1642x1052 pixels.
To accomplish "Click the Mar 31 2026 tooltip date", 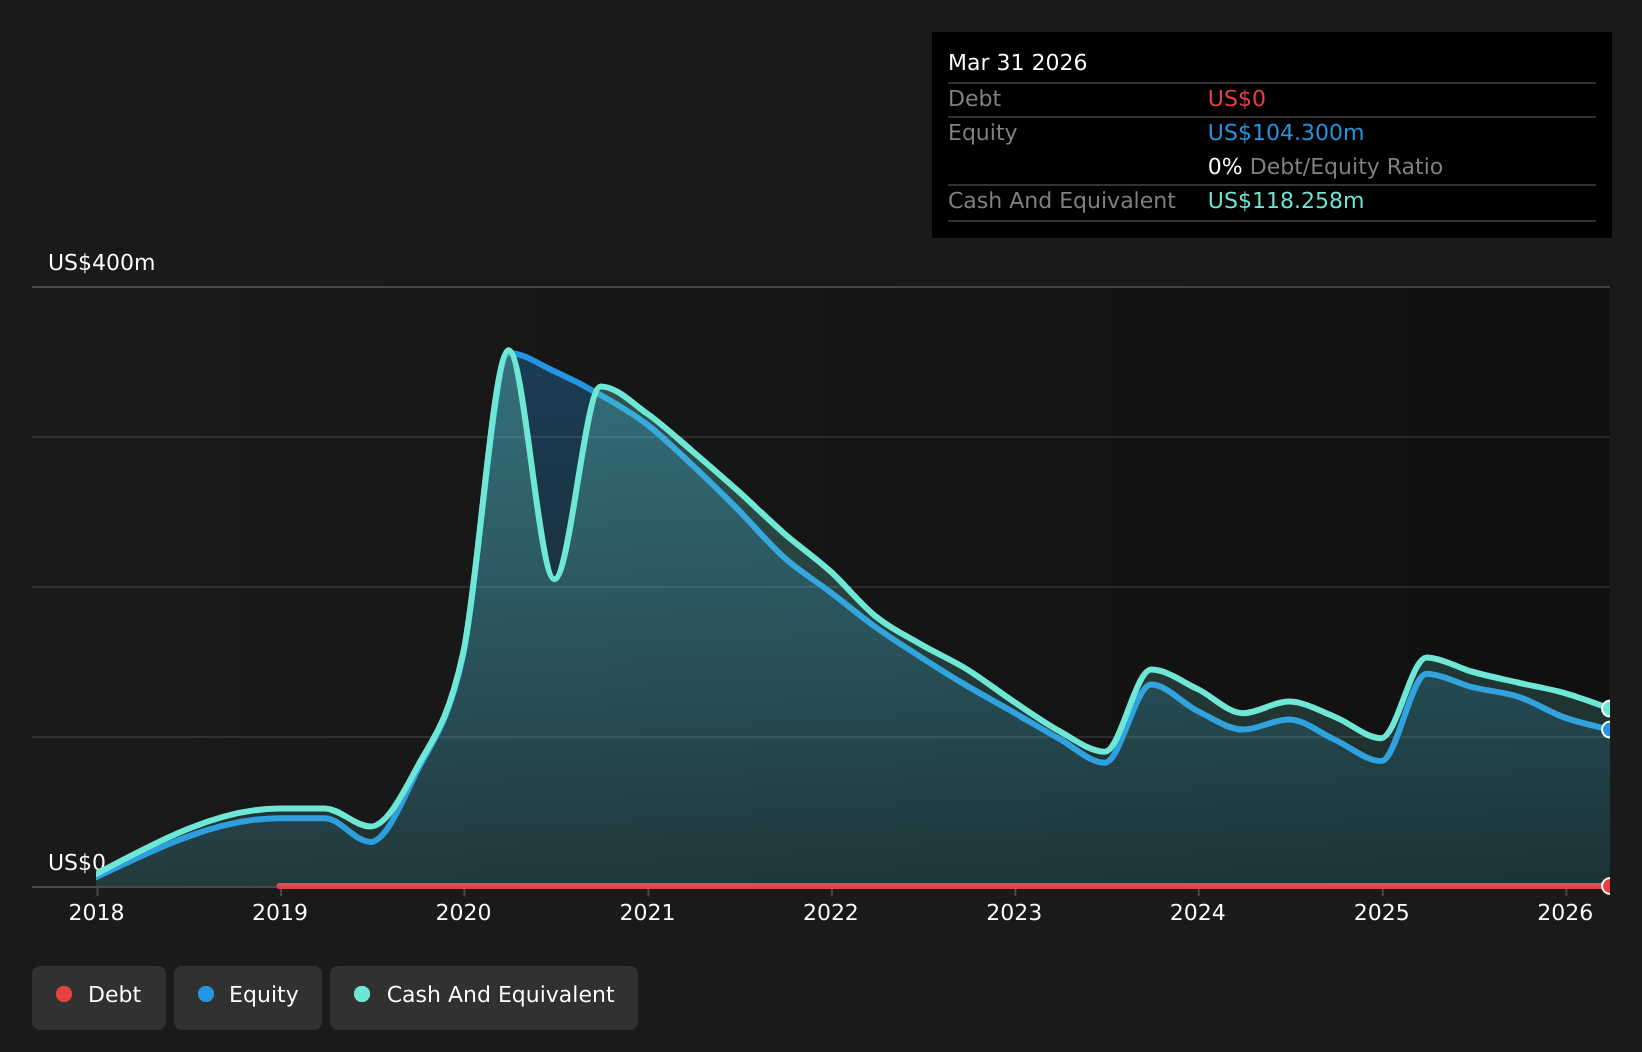I will 1017,63.
